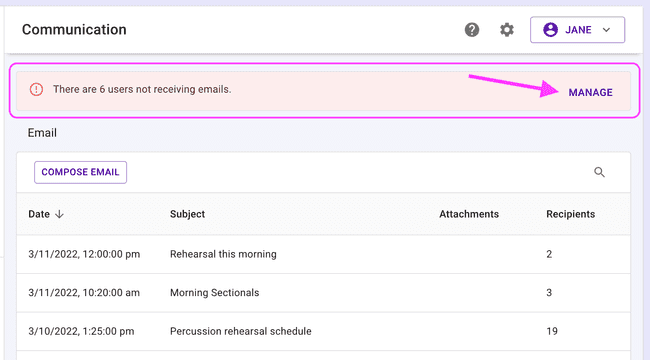
Task: Click recipient count 19
Action: 552,331
